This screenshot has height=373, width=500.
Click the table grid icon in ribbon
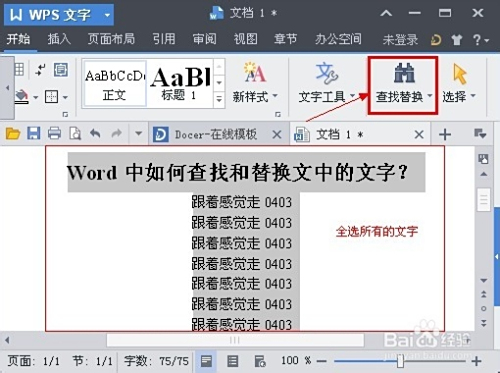coord(19,69)
